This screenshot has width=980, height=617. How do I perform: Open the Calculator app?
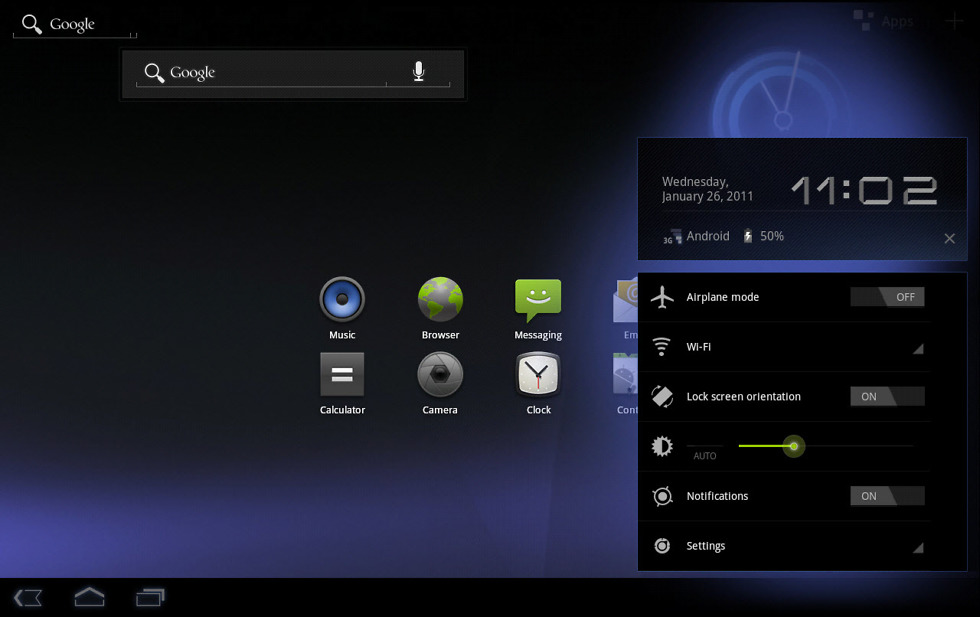pos(342,375)
